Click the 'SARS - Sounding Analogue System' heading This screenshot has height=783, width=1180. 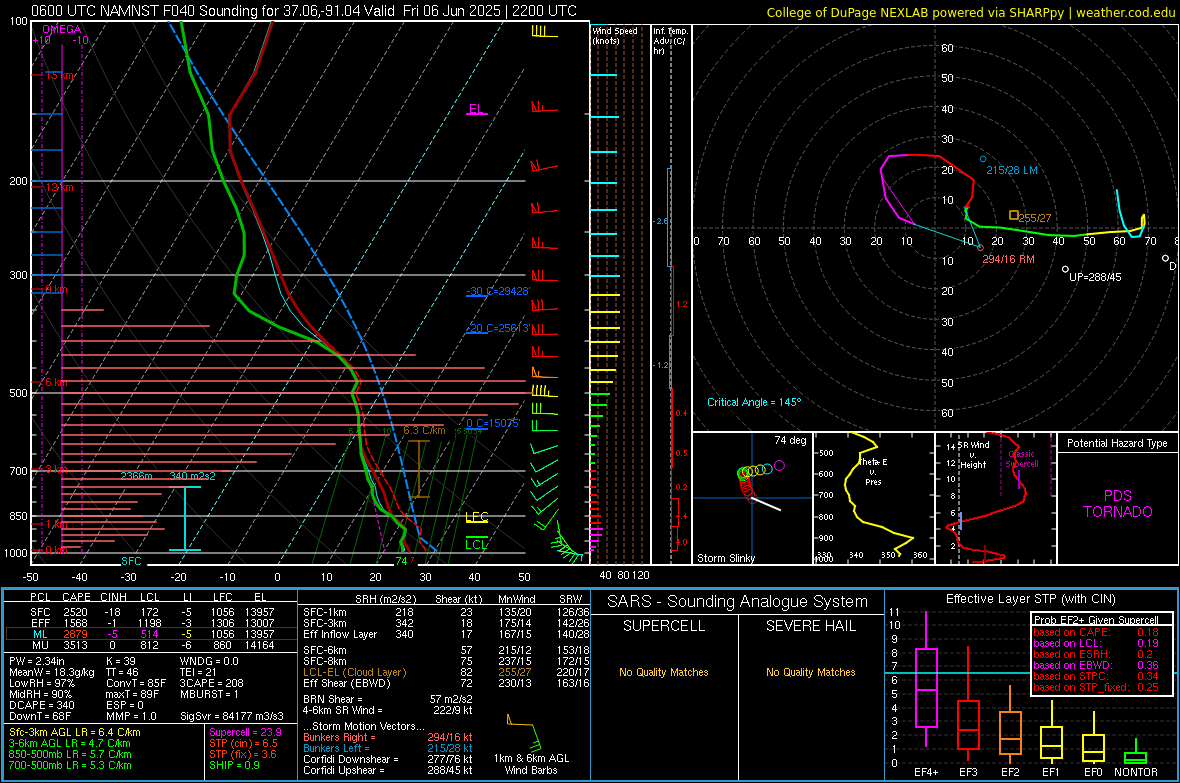tap(738, 602)
